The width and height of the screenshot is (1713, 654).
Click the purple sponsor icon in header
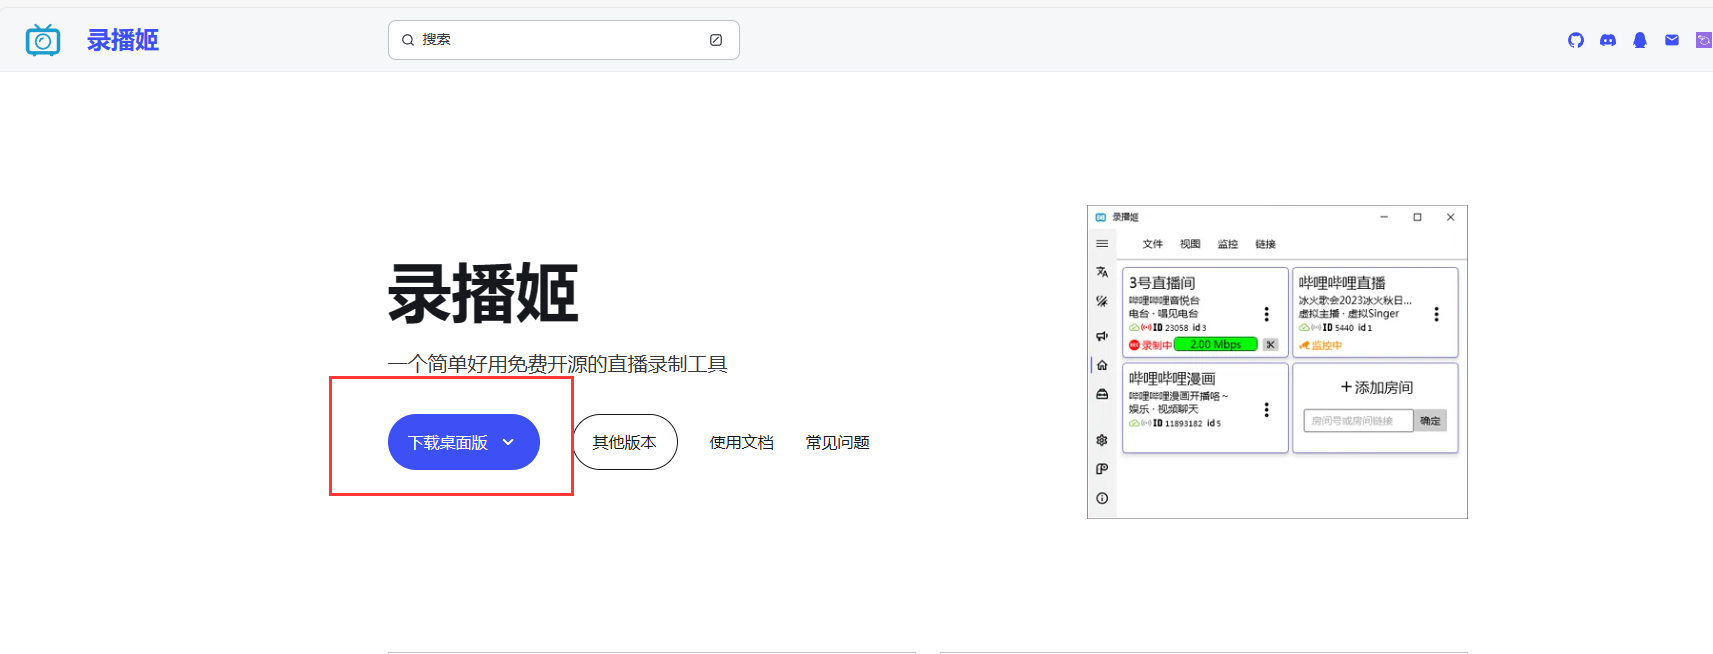click(x=1703, y=40)
